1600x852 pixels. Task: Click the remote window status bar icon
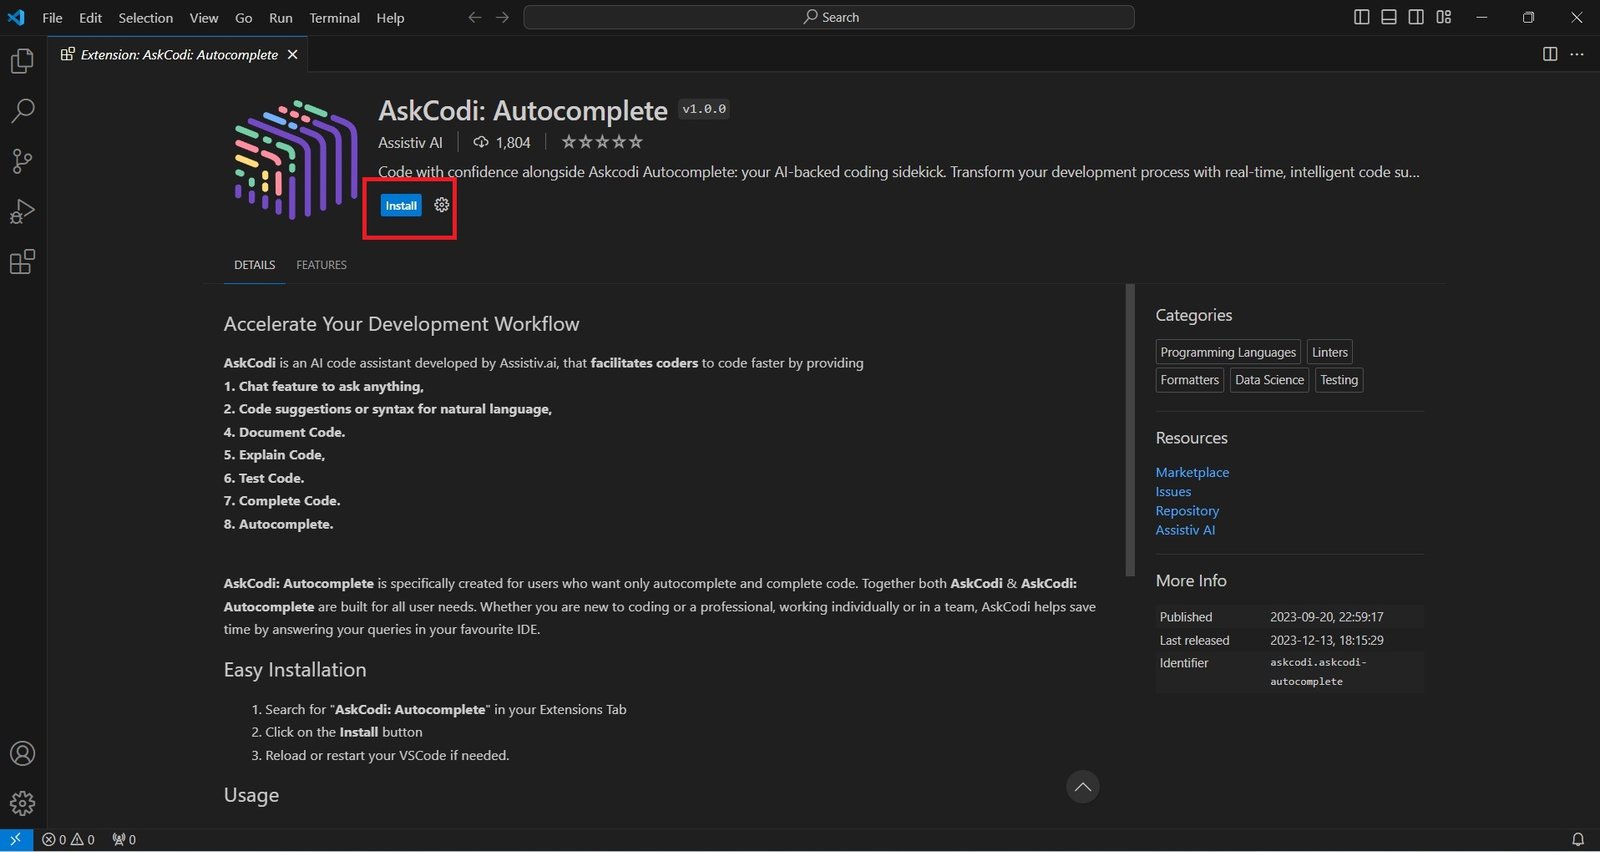(16, 840)
